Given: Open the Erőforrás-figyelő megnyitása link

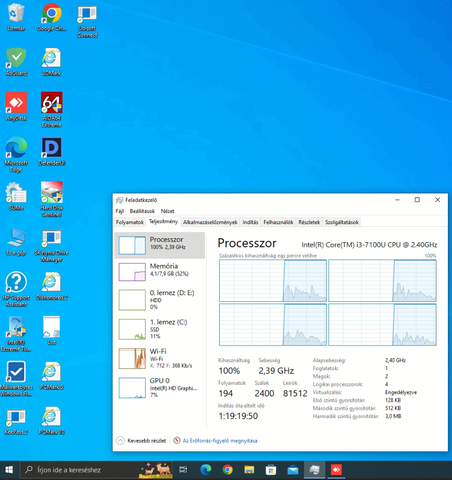Looking at the screenshot, I should tap(220, 441).
